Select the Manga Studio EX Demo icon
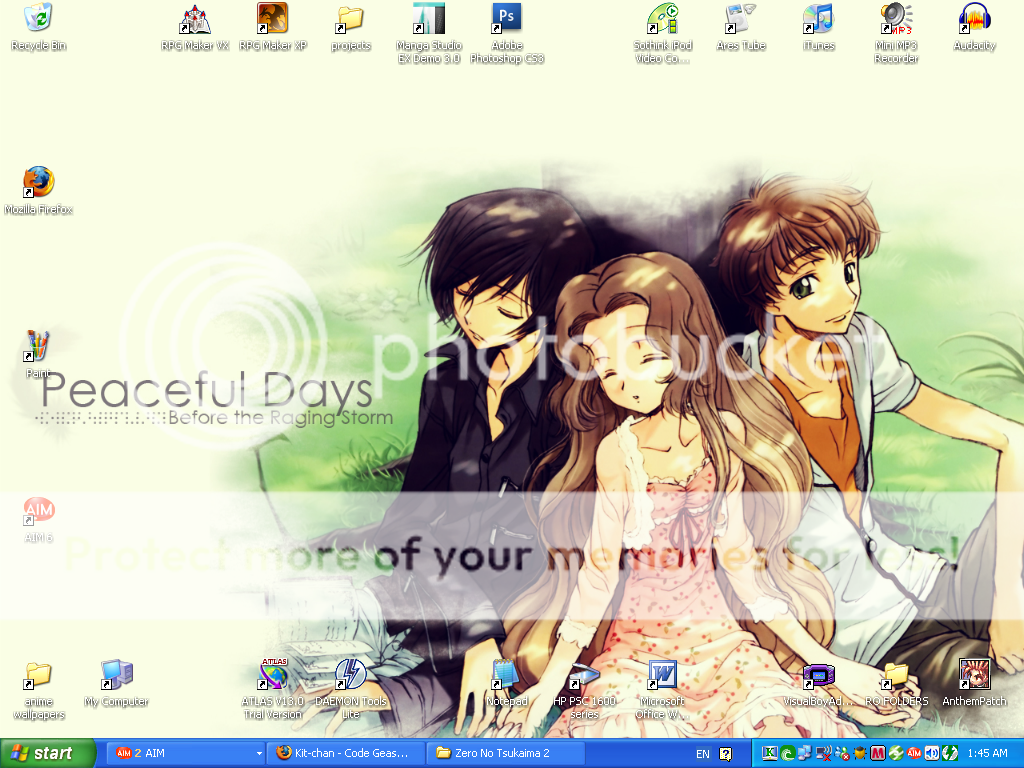 pyautogui.click(x=428, y=19)
